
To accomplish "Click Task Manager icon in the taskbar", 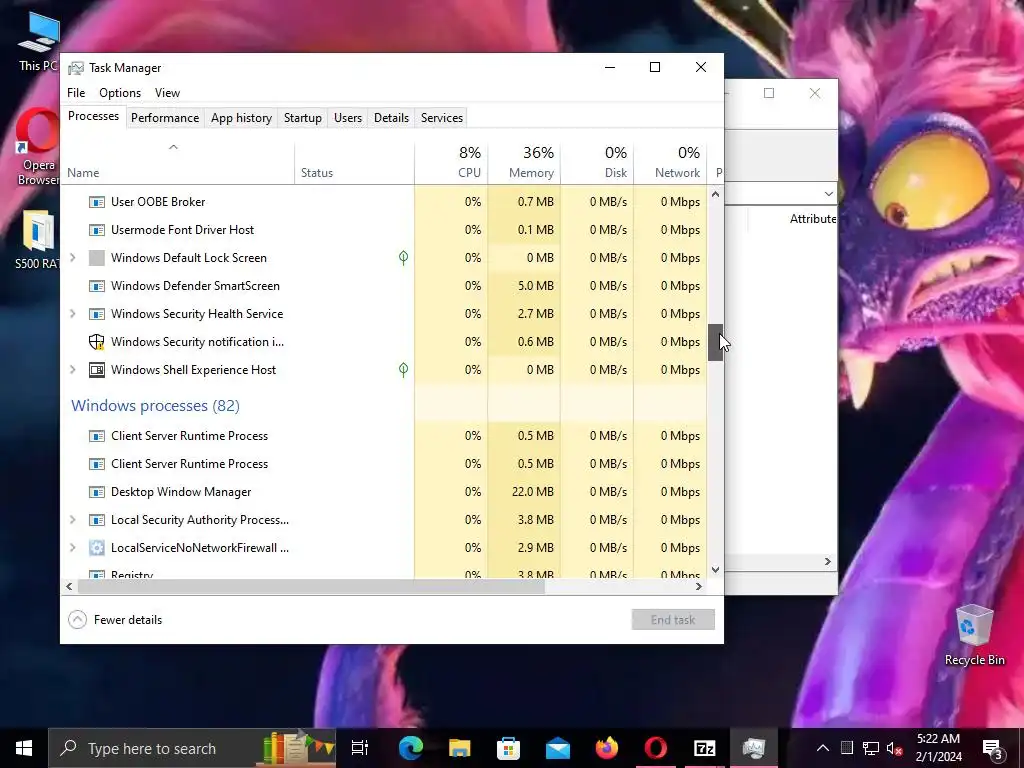I will tap(754, 748).
